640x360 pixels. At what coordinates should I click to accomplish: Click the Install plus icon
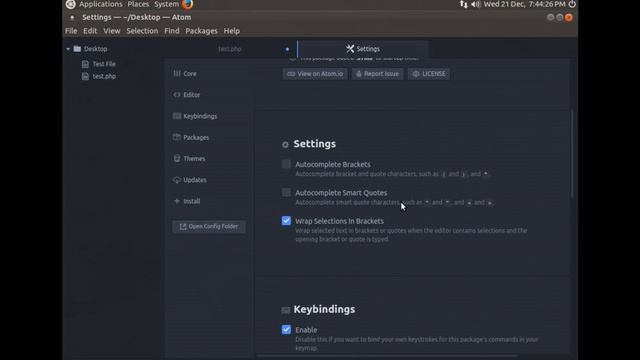pyautogui.click(x=177, y=201)
